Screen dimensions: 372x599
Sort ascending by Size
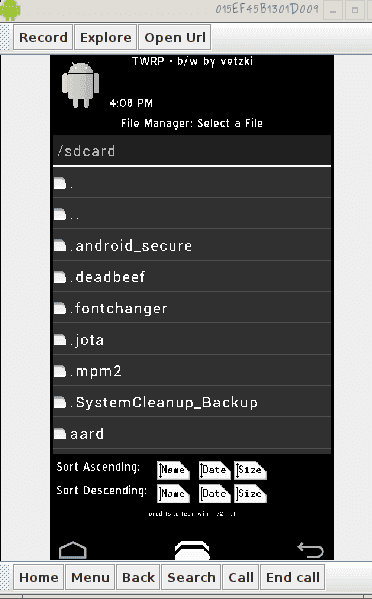(x=250, y=470)
